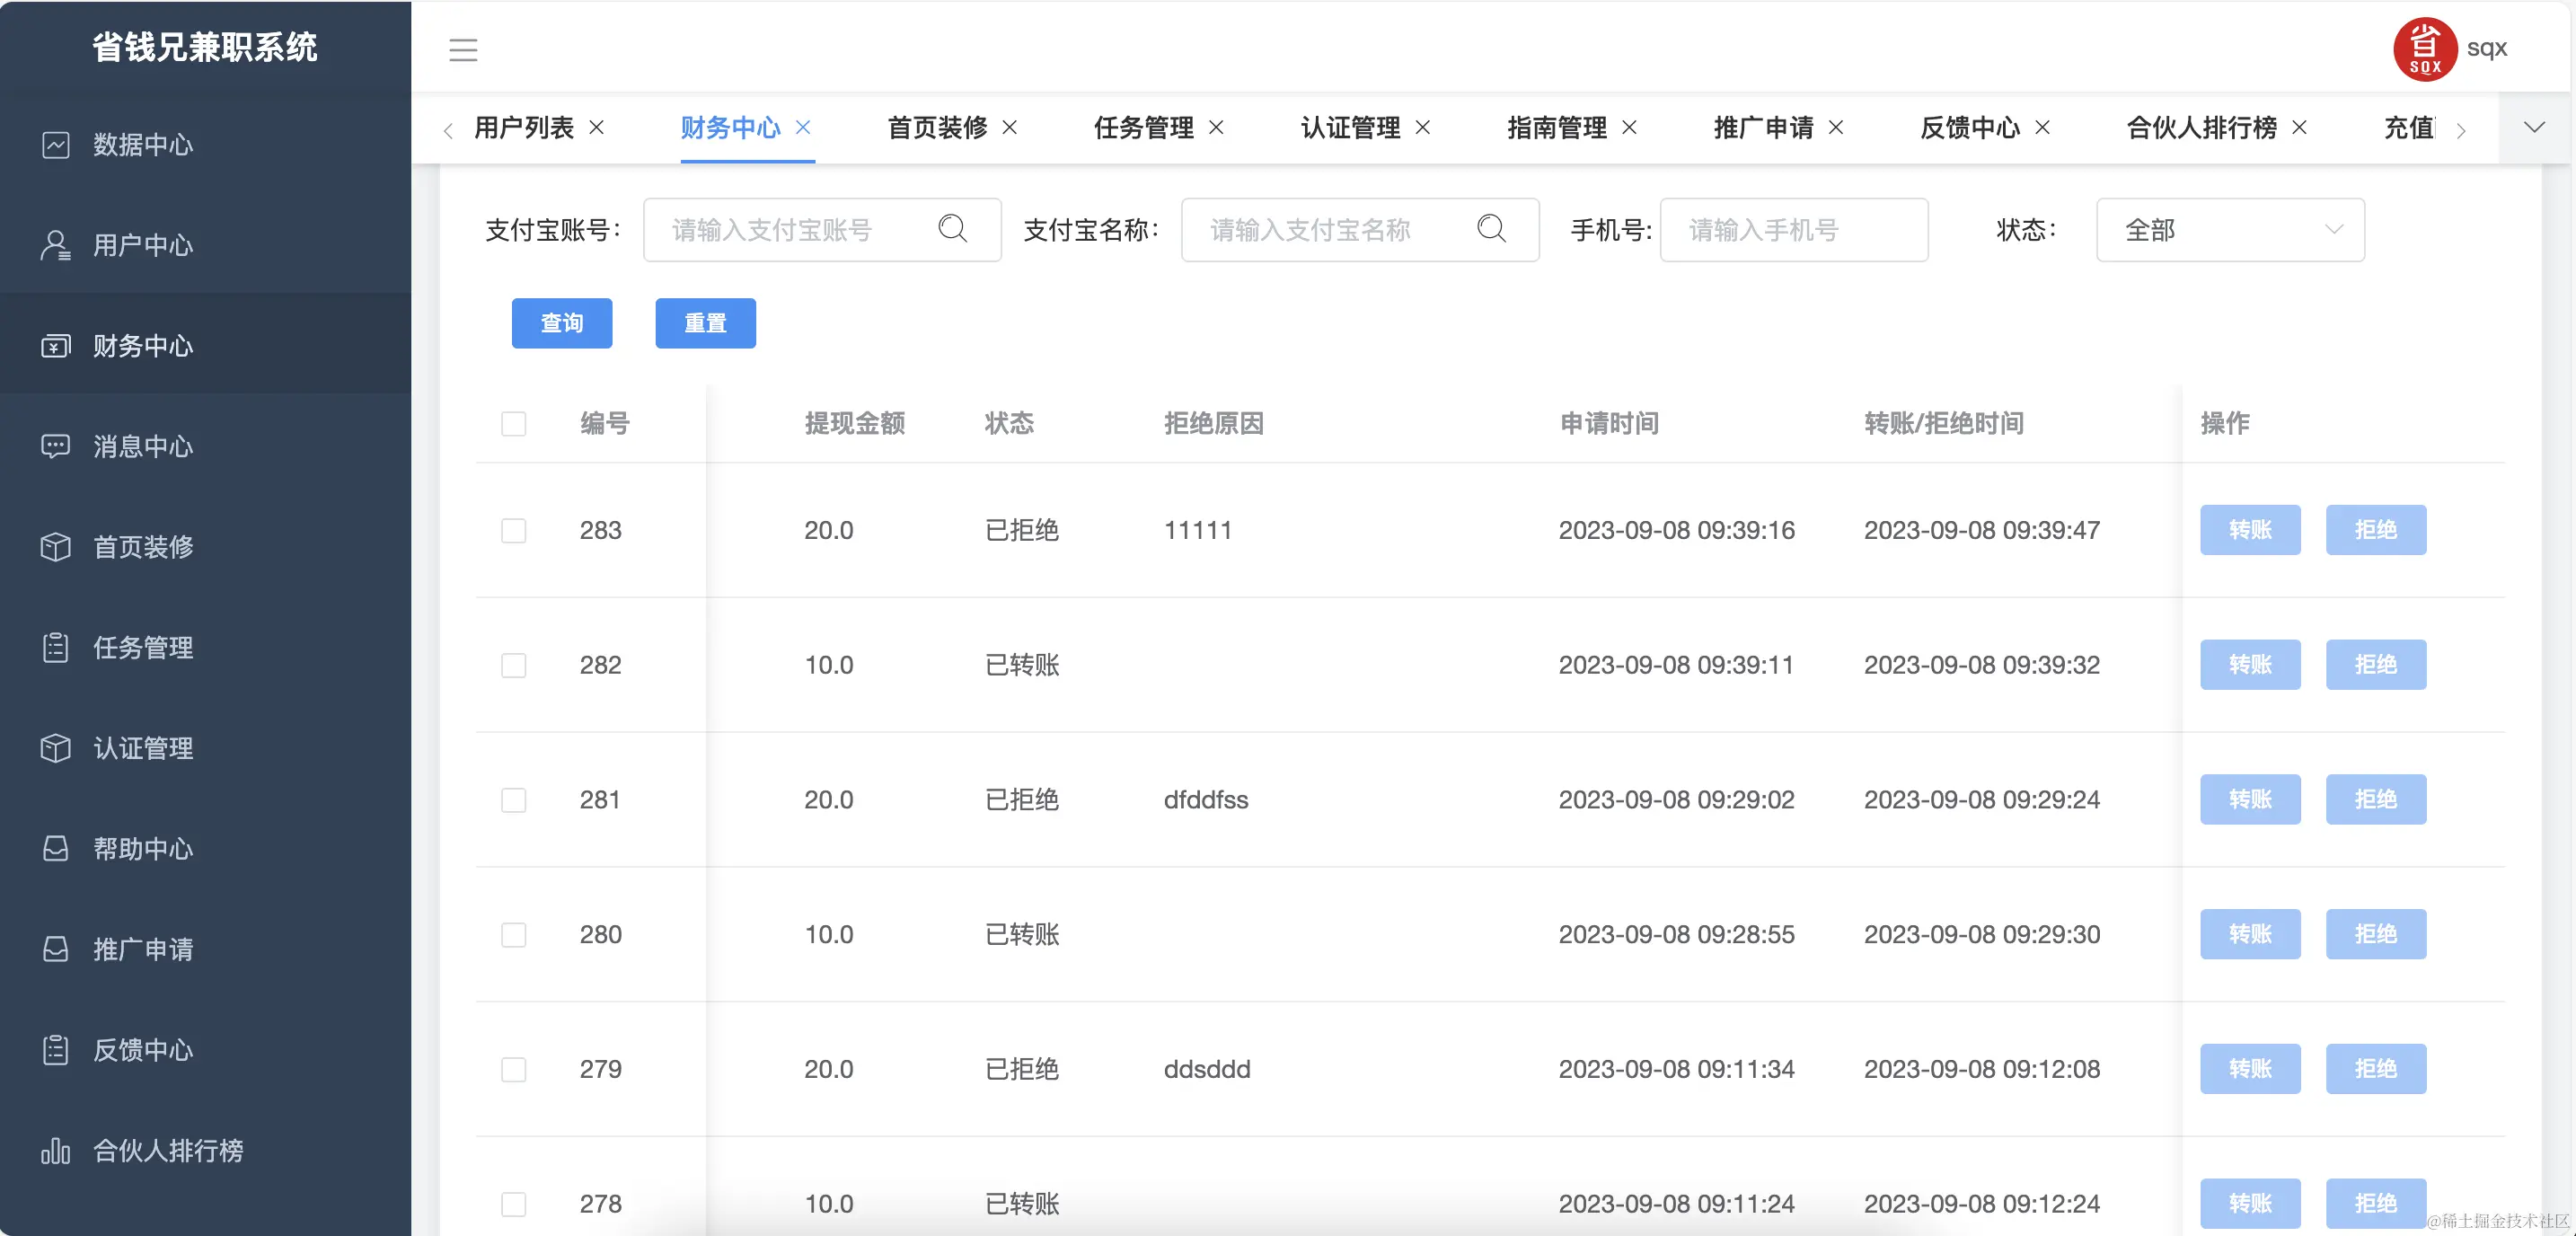Screen dimensions: 2576x1236
Task: Click the 用户中心 person icon
Action: point(56,245)
